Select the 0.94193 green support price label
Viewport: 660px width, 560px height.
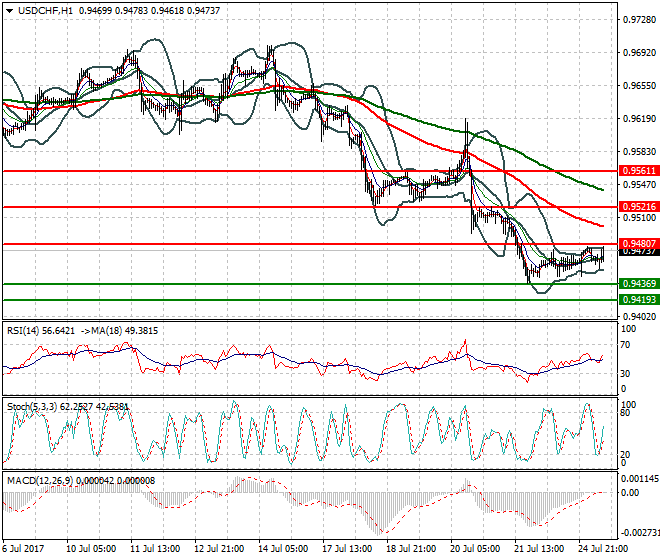point(639,300)
